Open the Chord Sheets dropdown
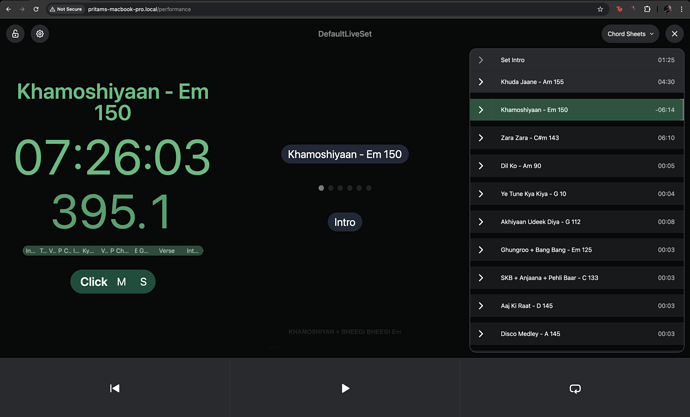Screen dimensions: 690x417 [631, 34]
